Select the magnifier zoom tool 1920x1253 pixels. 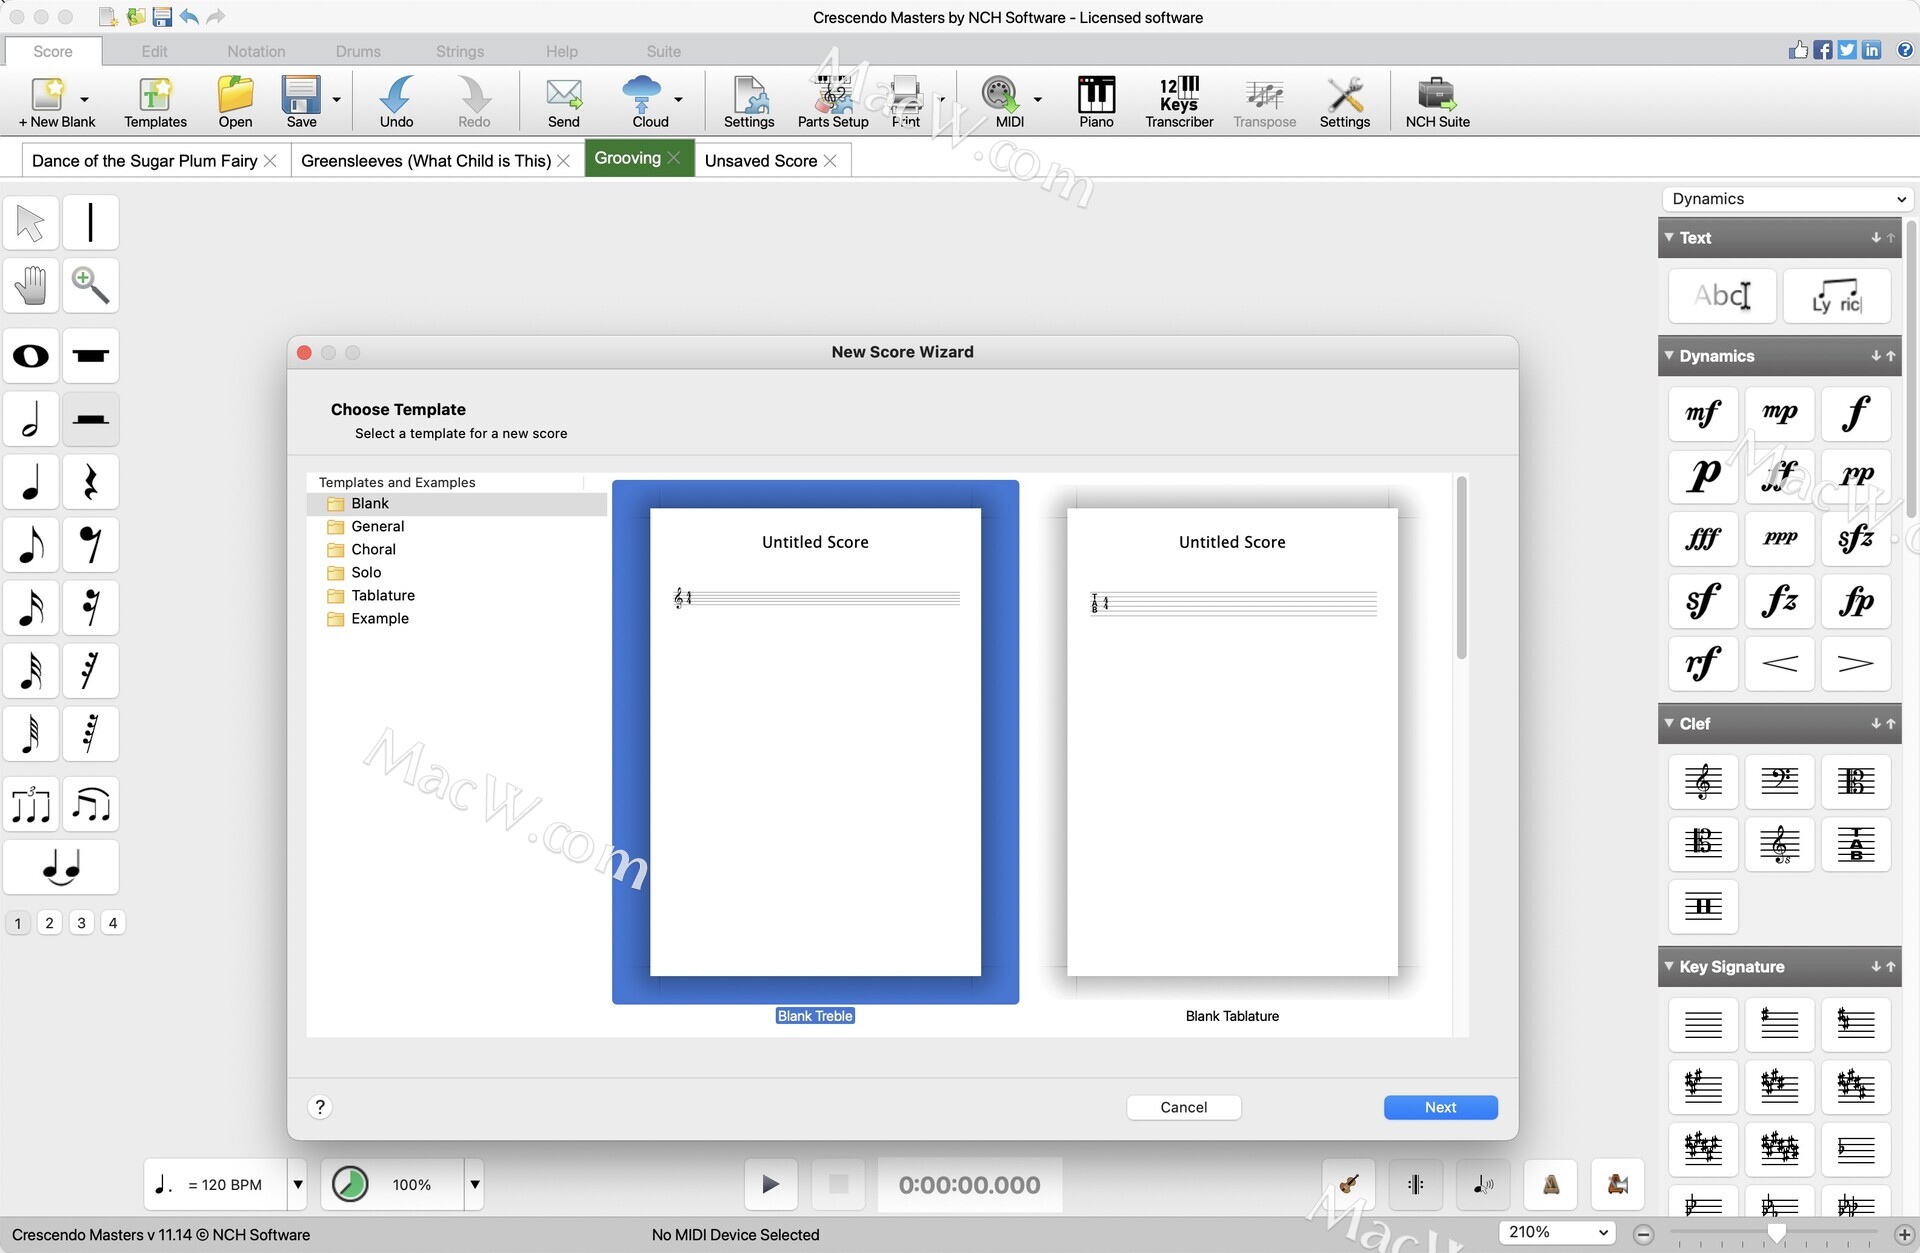[x=91, y=286]
